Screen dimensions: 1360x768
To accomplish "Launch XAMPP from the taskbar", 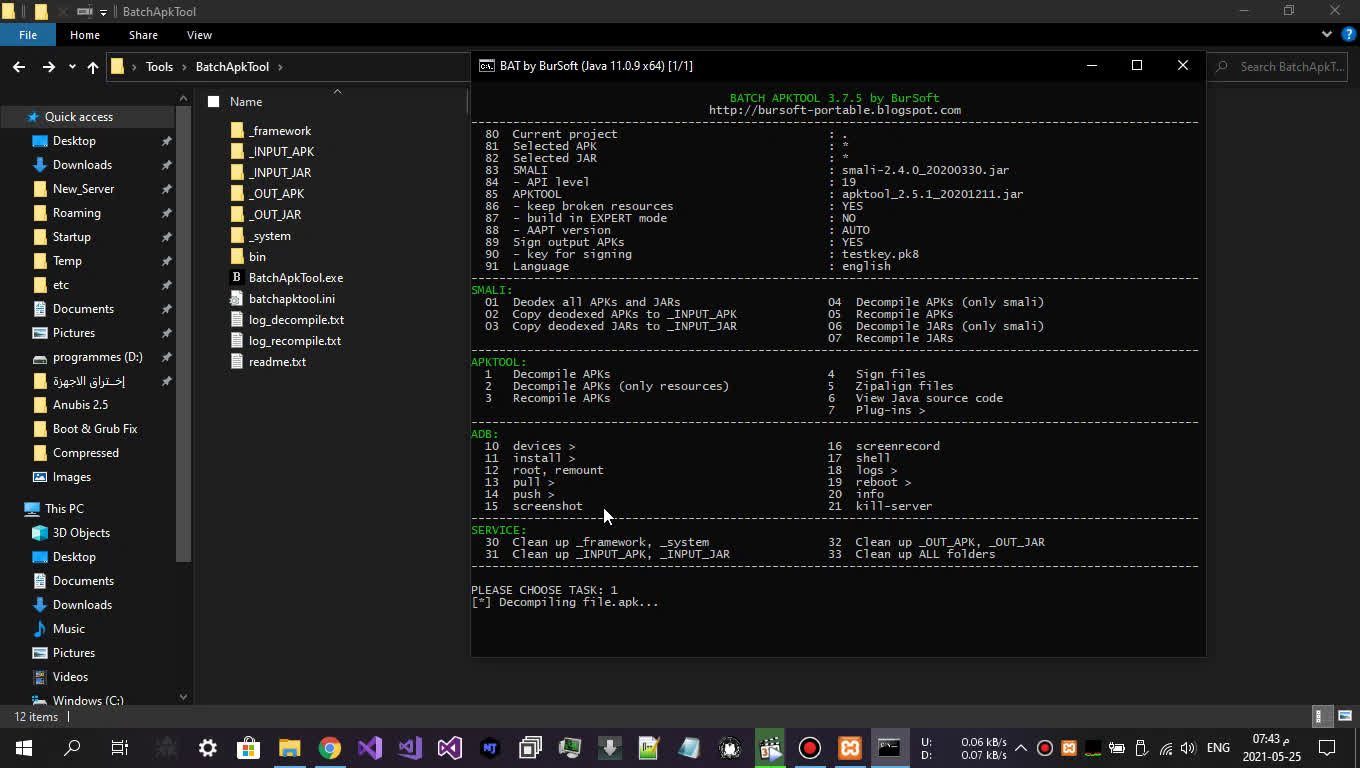I will tap(849, 748).
